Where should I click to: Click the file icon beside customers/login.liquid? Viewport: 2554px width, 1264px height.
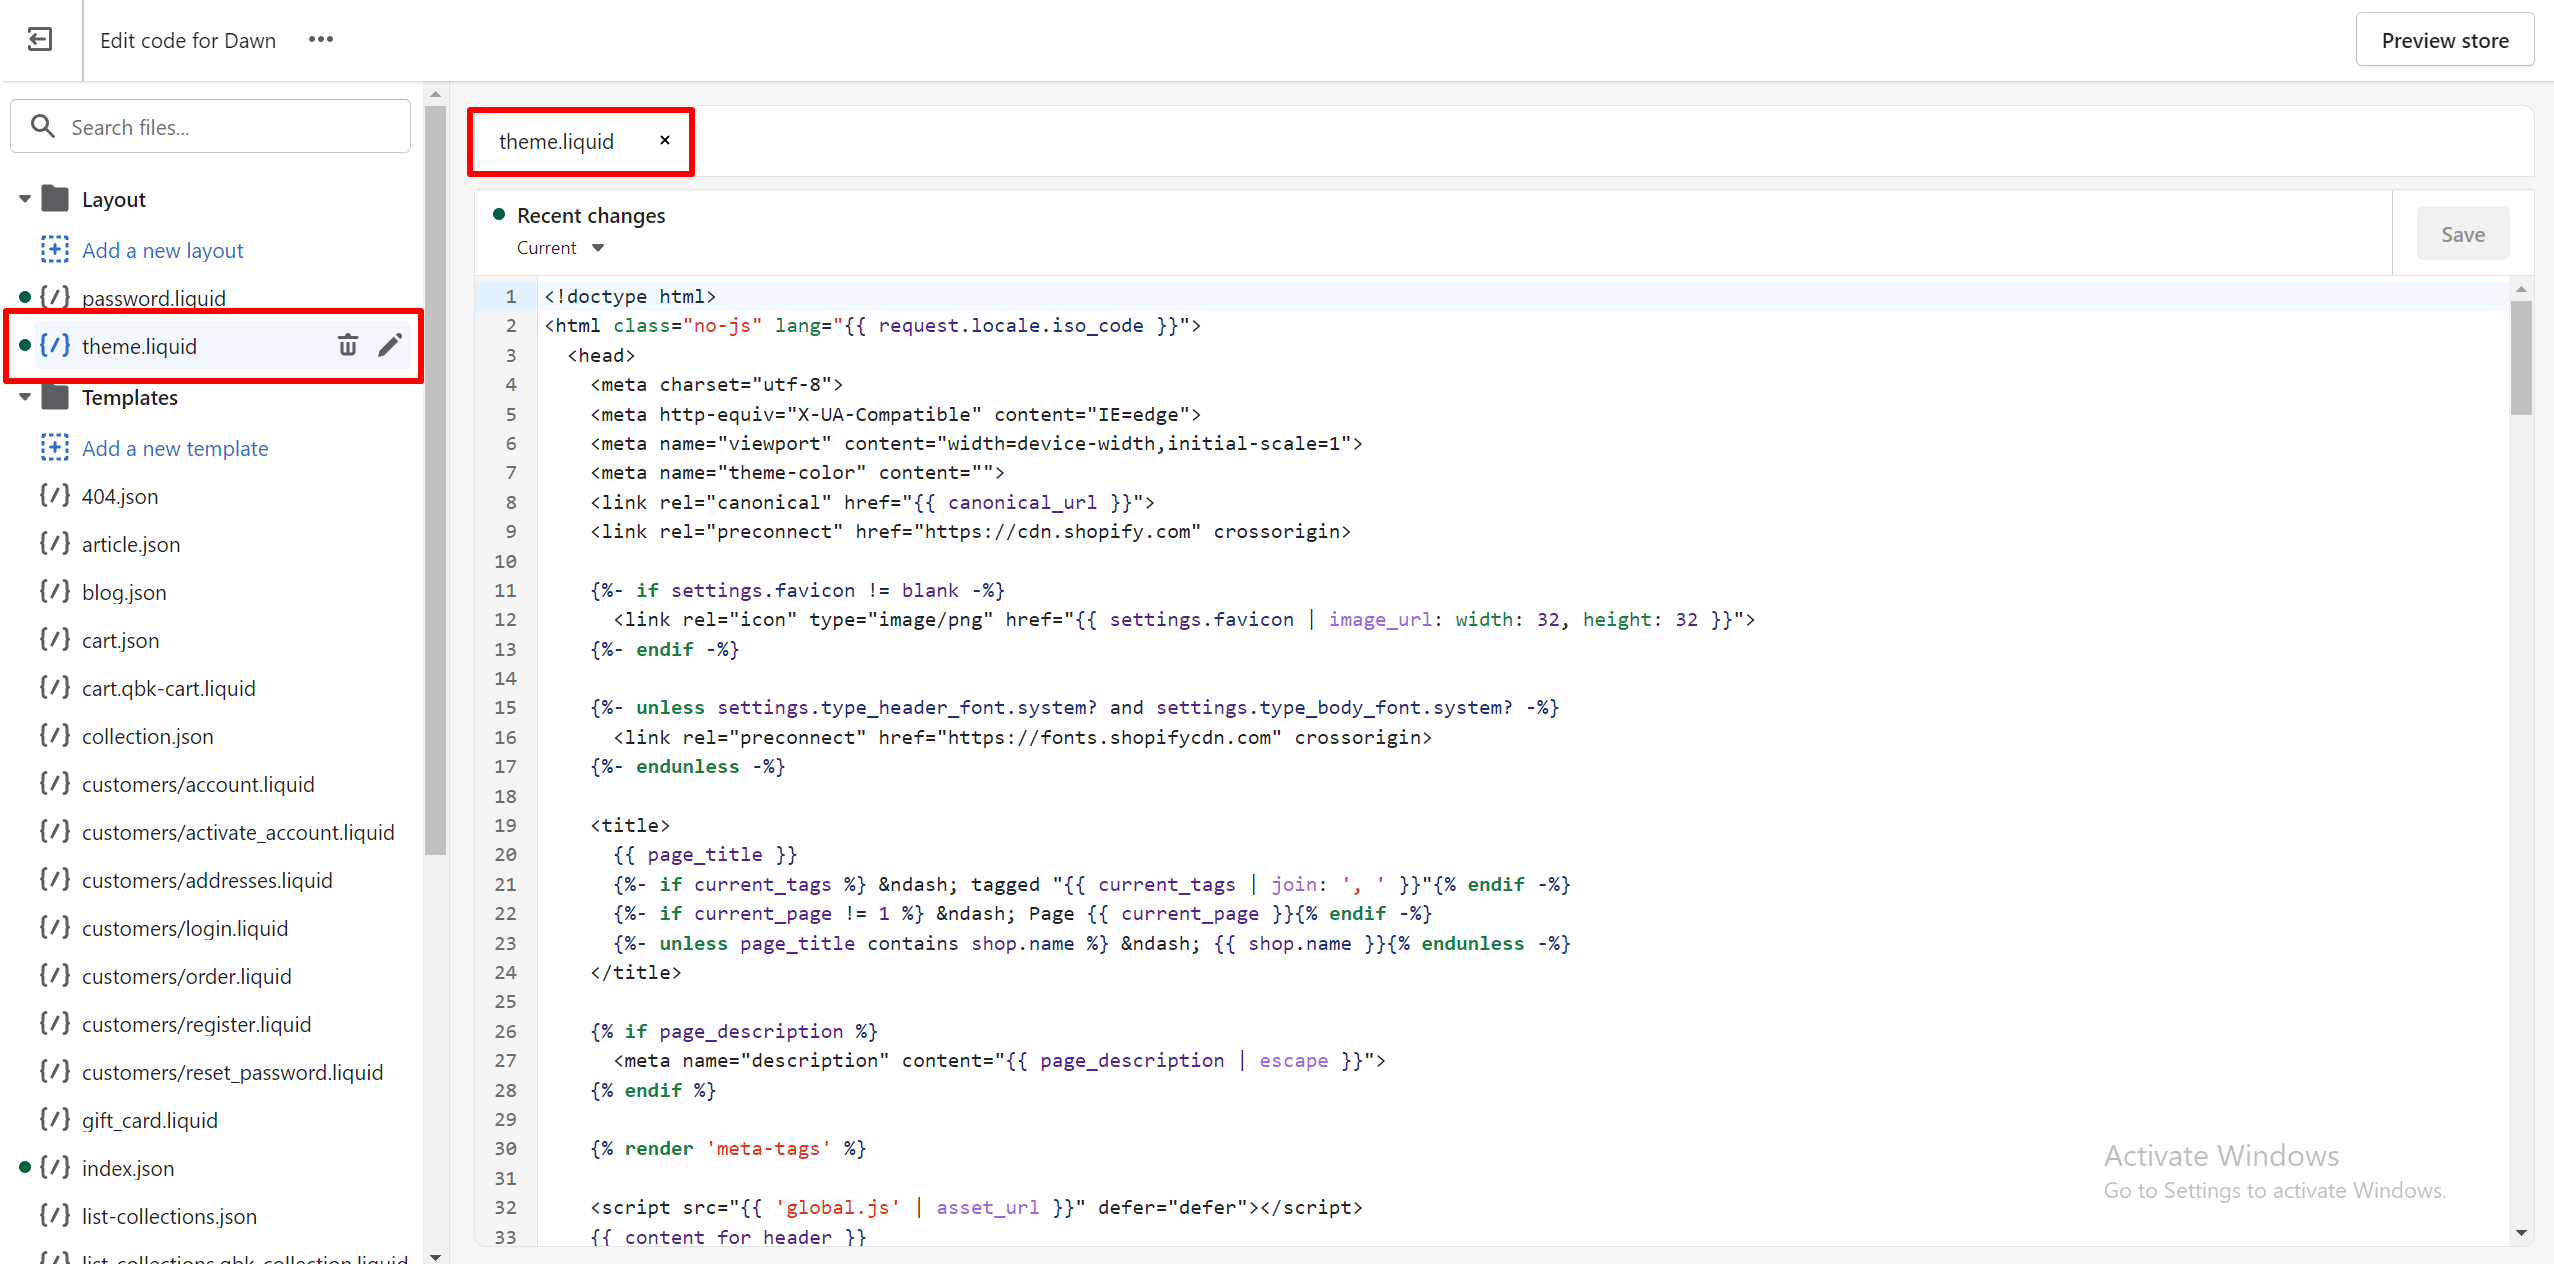coord(55,927)
